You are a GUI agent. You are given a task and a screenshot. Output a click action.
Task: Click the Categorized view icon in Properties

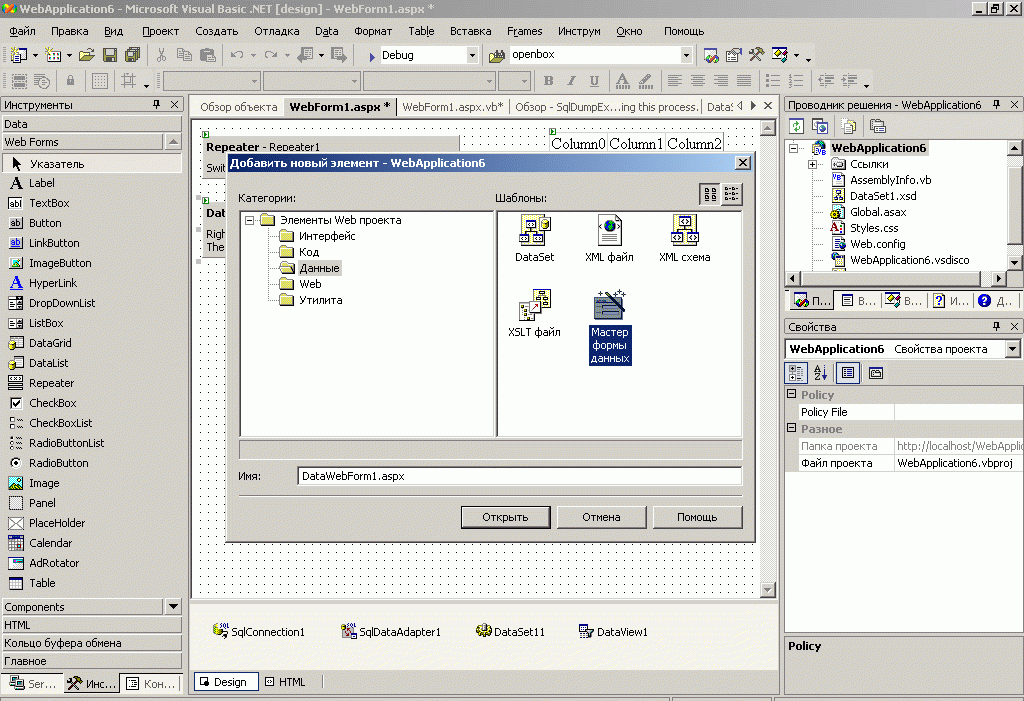click(x=796, y=373)
